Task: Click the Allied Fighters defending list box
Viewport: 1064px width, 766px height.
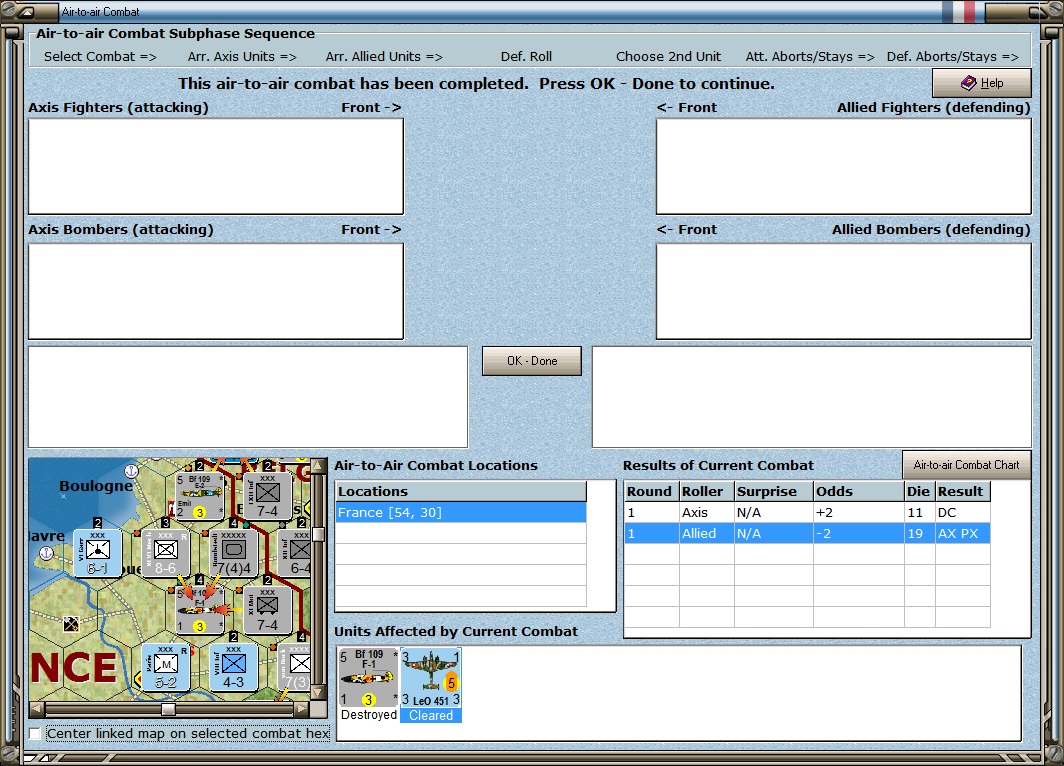Action: [x=843, y=166]
